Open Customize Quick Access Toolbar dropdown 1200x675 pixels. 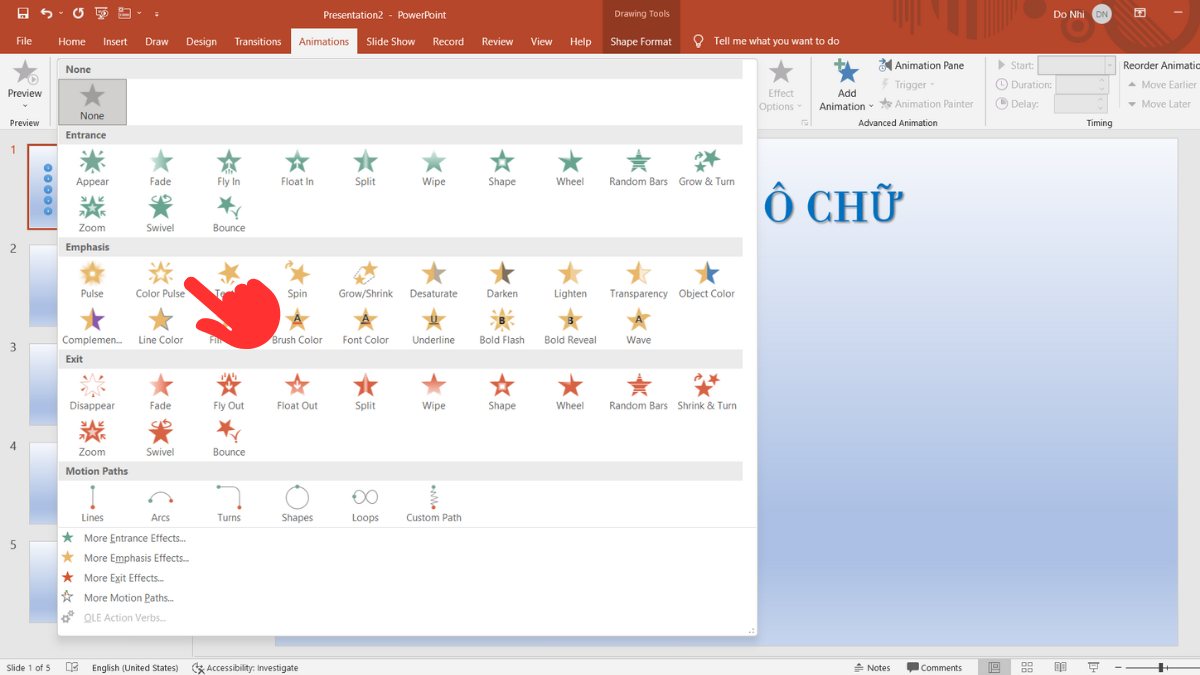pyautogui.click(x=157, y=14)
